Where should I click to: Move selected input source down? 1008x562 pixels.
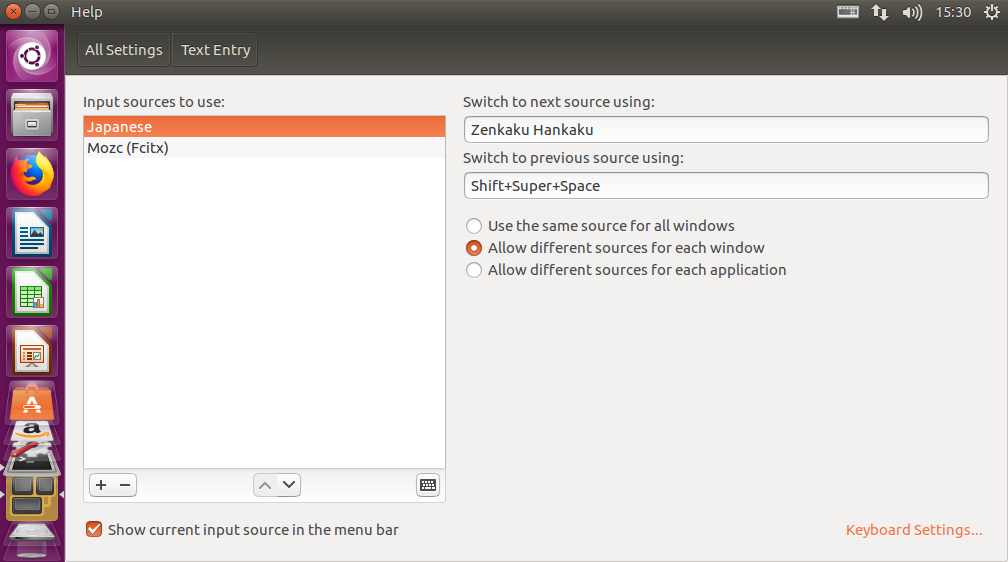289,485
